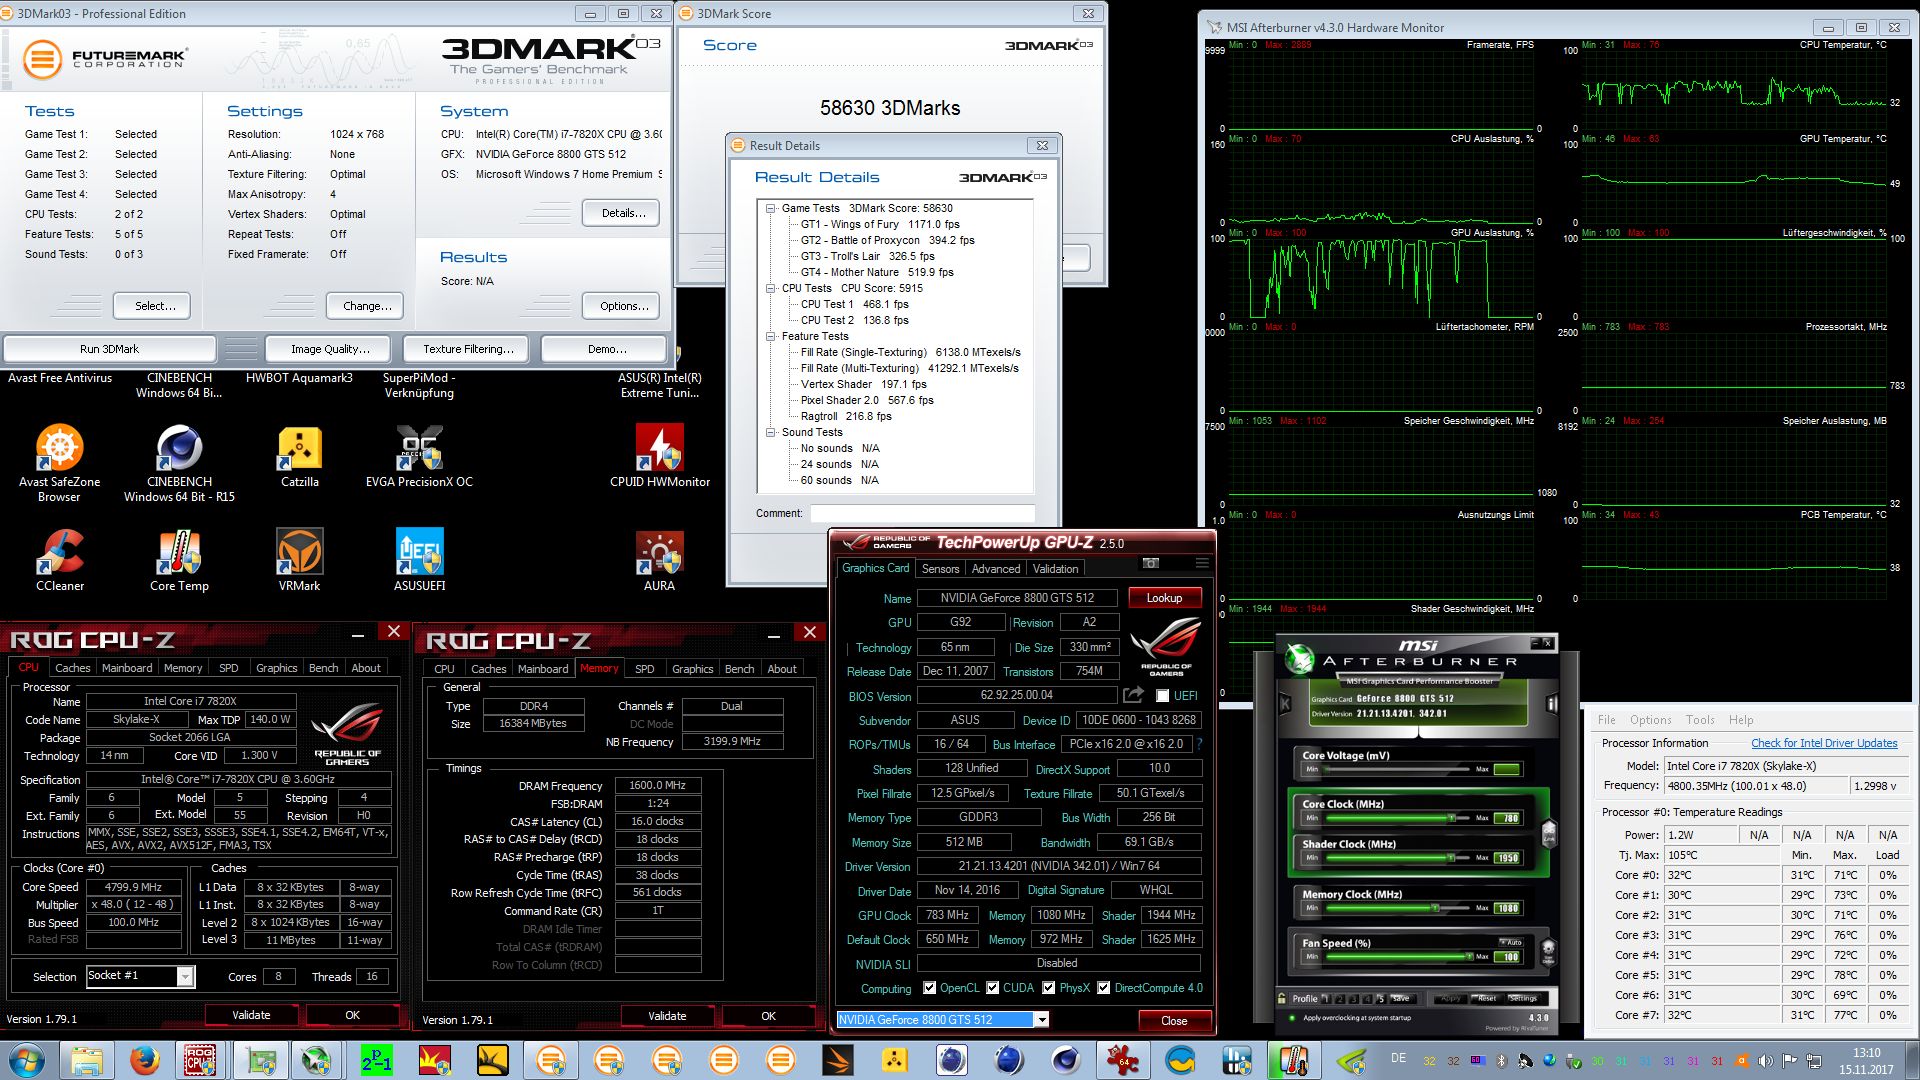Collapse the Game Tests tree node
This screenshot has height=1080, width=1920.
(771, 209)
